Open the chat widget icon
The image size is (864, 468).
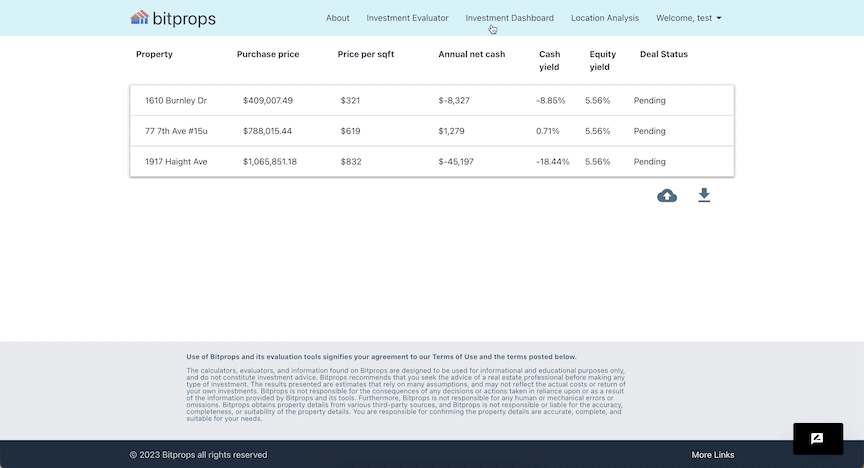click(816, 438)
